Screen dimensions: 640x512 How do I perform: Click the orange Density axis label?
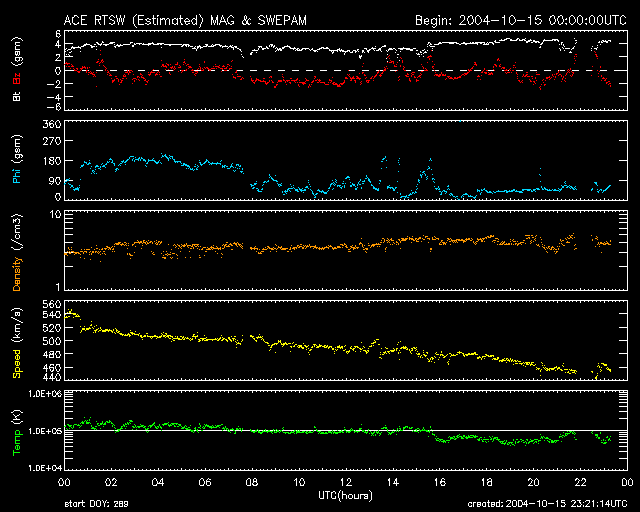coord(17,273)
